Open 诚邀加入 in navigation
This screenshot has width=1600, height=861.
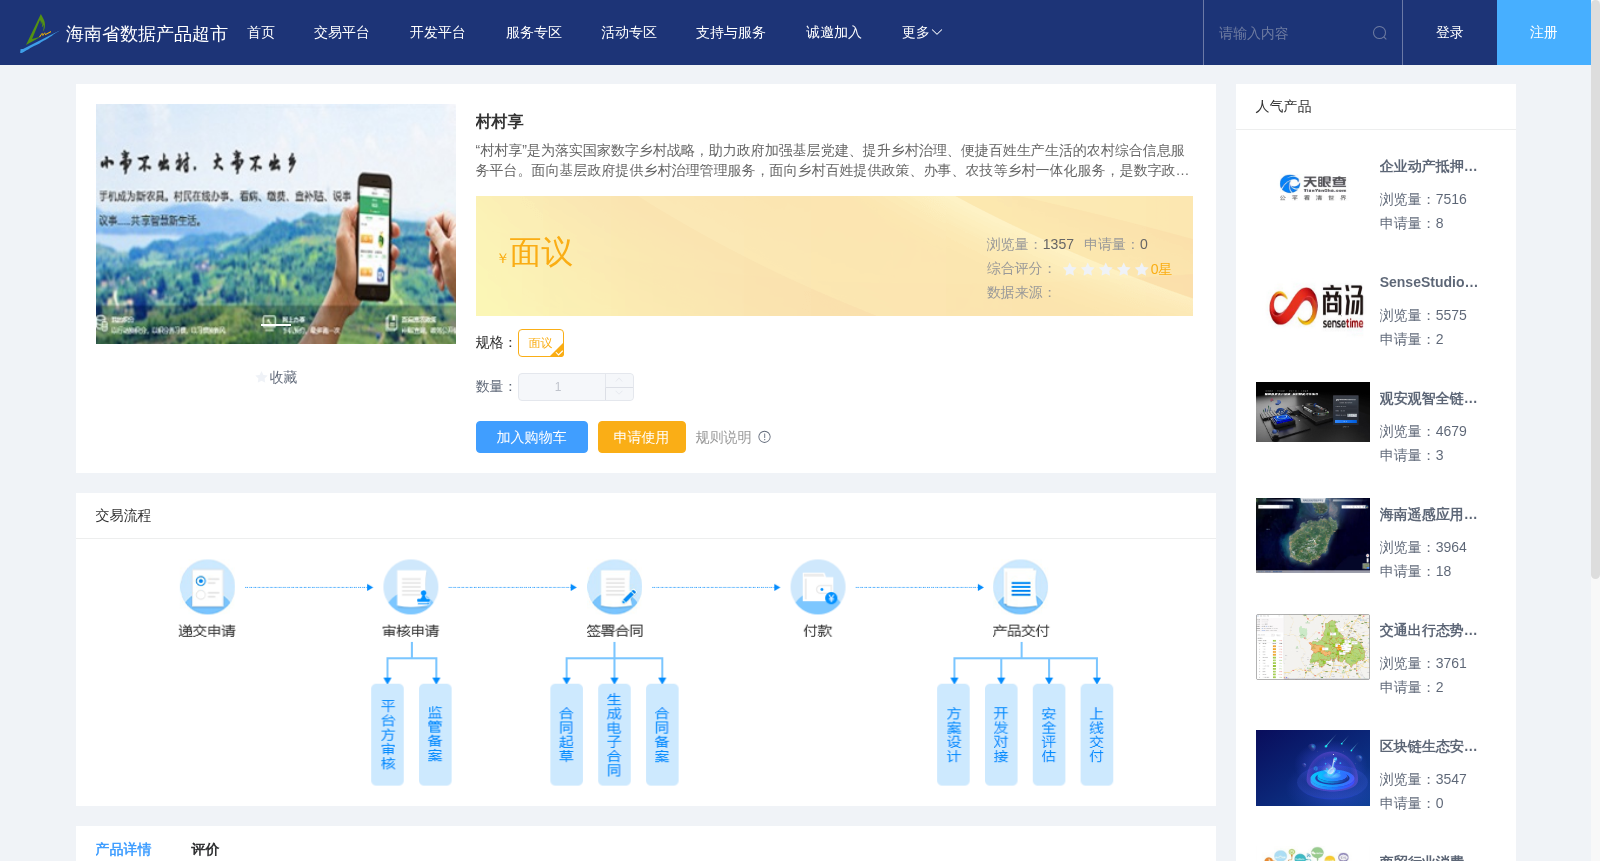click(834, 33)
